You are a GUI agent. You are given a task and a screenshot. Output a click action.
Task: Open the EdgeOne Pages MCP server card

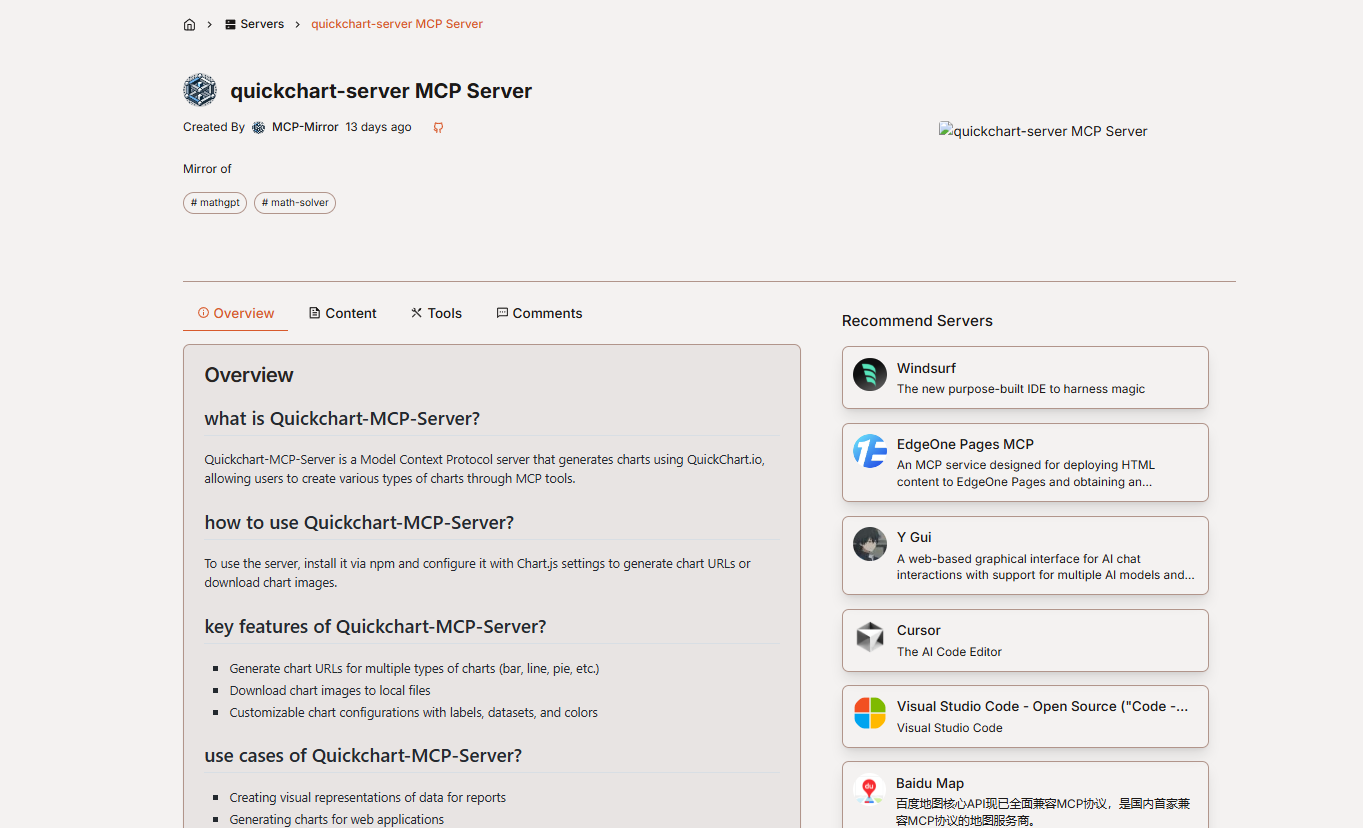(x=1025, y=462)
